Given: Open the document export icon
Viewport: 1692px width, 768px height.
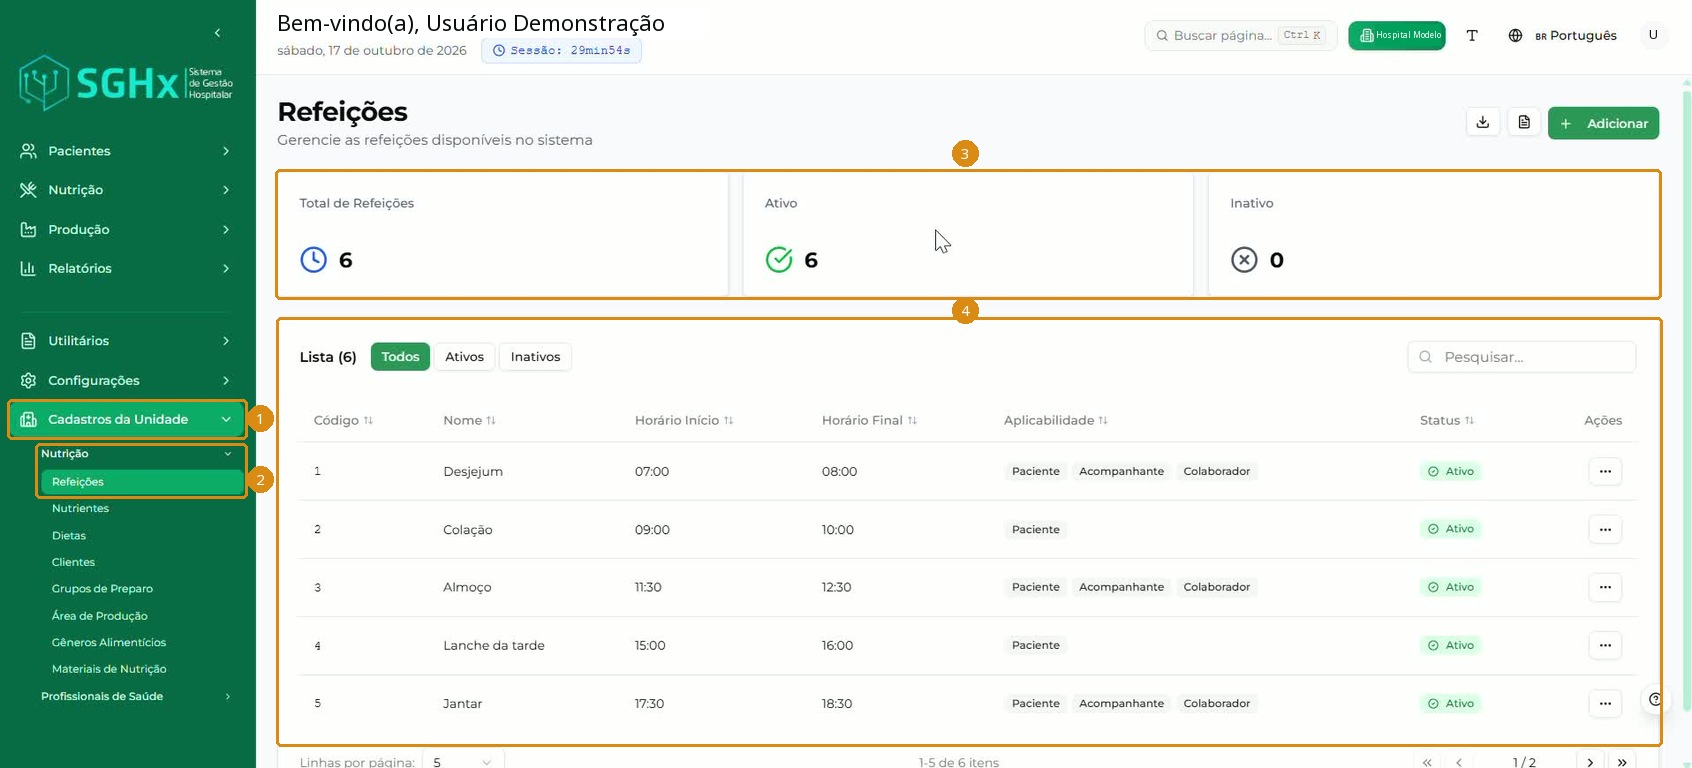Looking at the screenshot, I should (x=1524, y=123).
